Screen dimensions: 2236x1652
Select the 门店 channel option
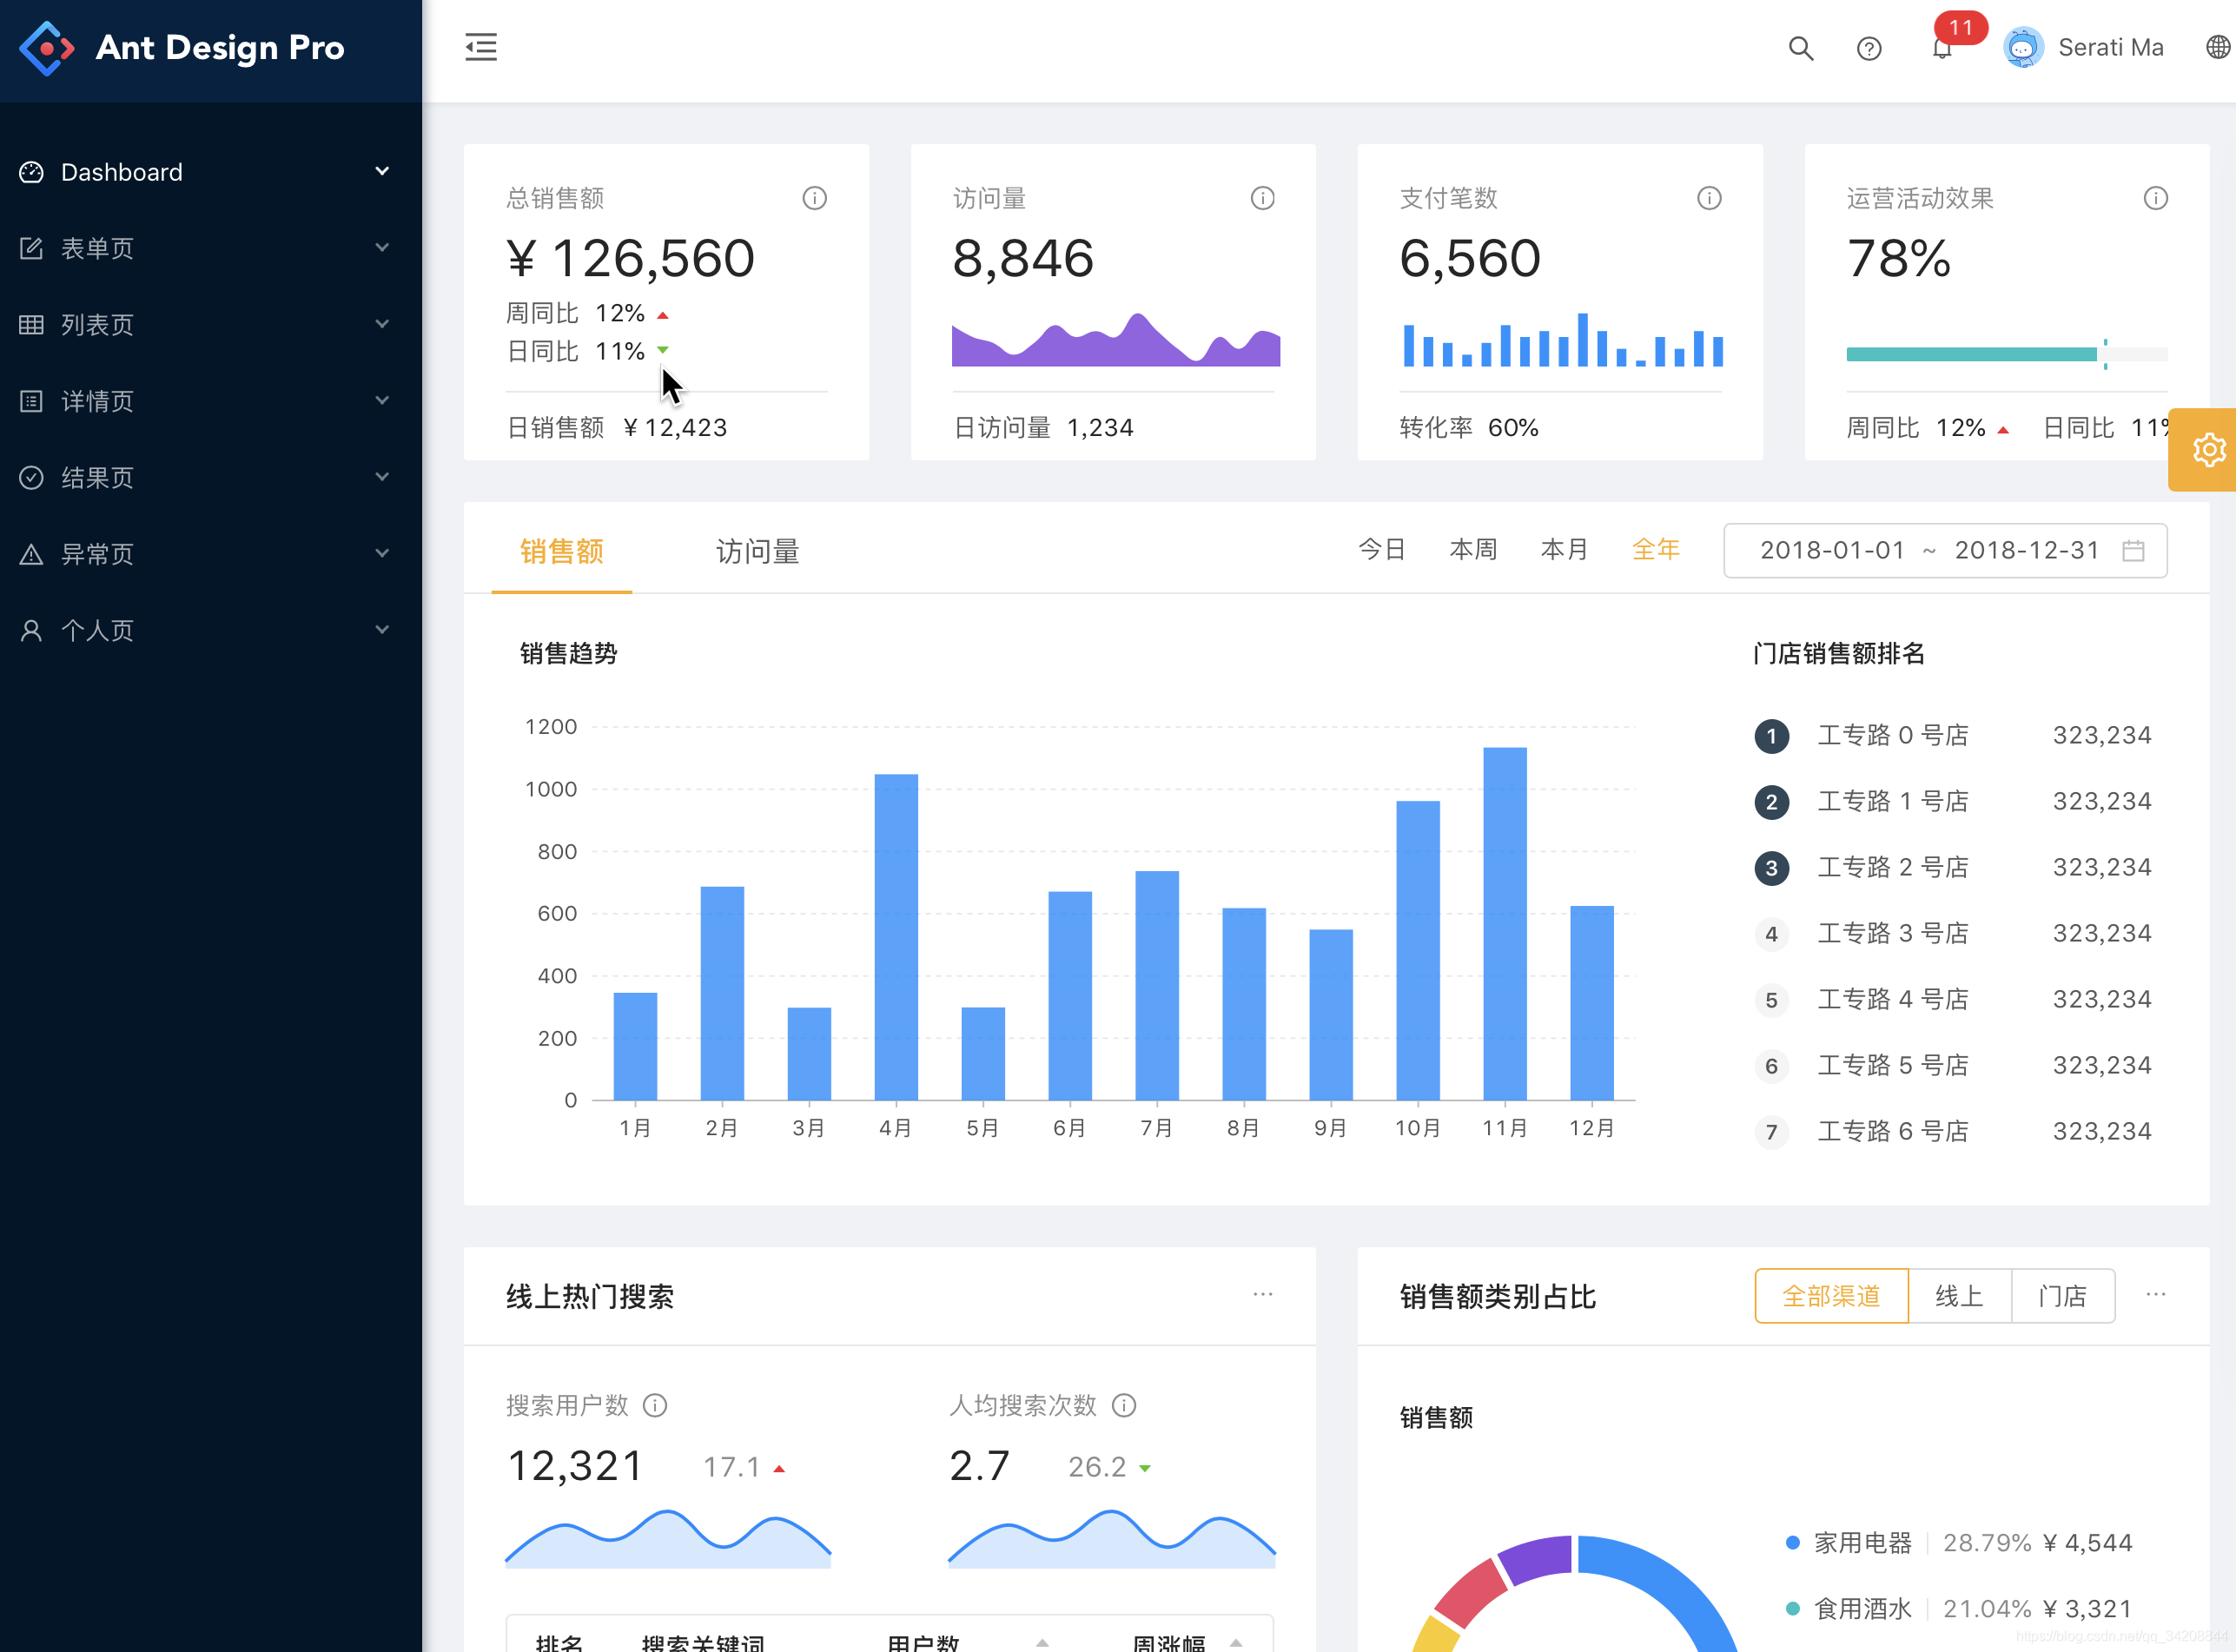(x=2063, y=1295)
